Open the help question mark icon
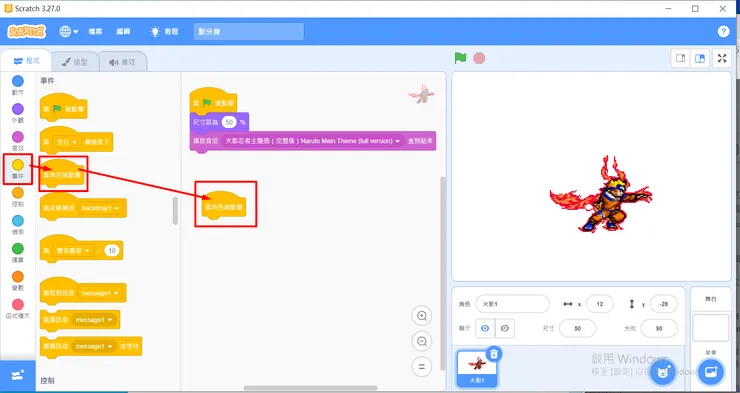 (723, 32)
